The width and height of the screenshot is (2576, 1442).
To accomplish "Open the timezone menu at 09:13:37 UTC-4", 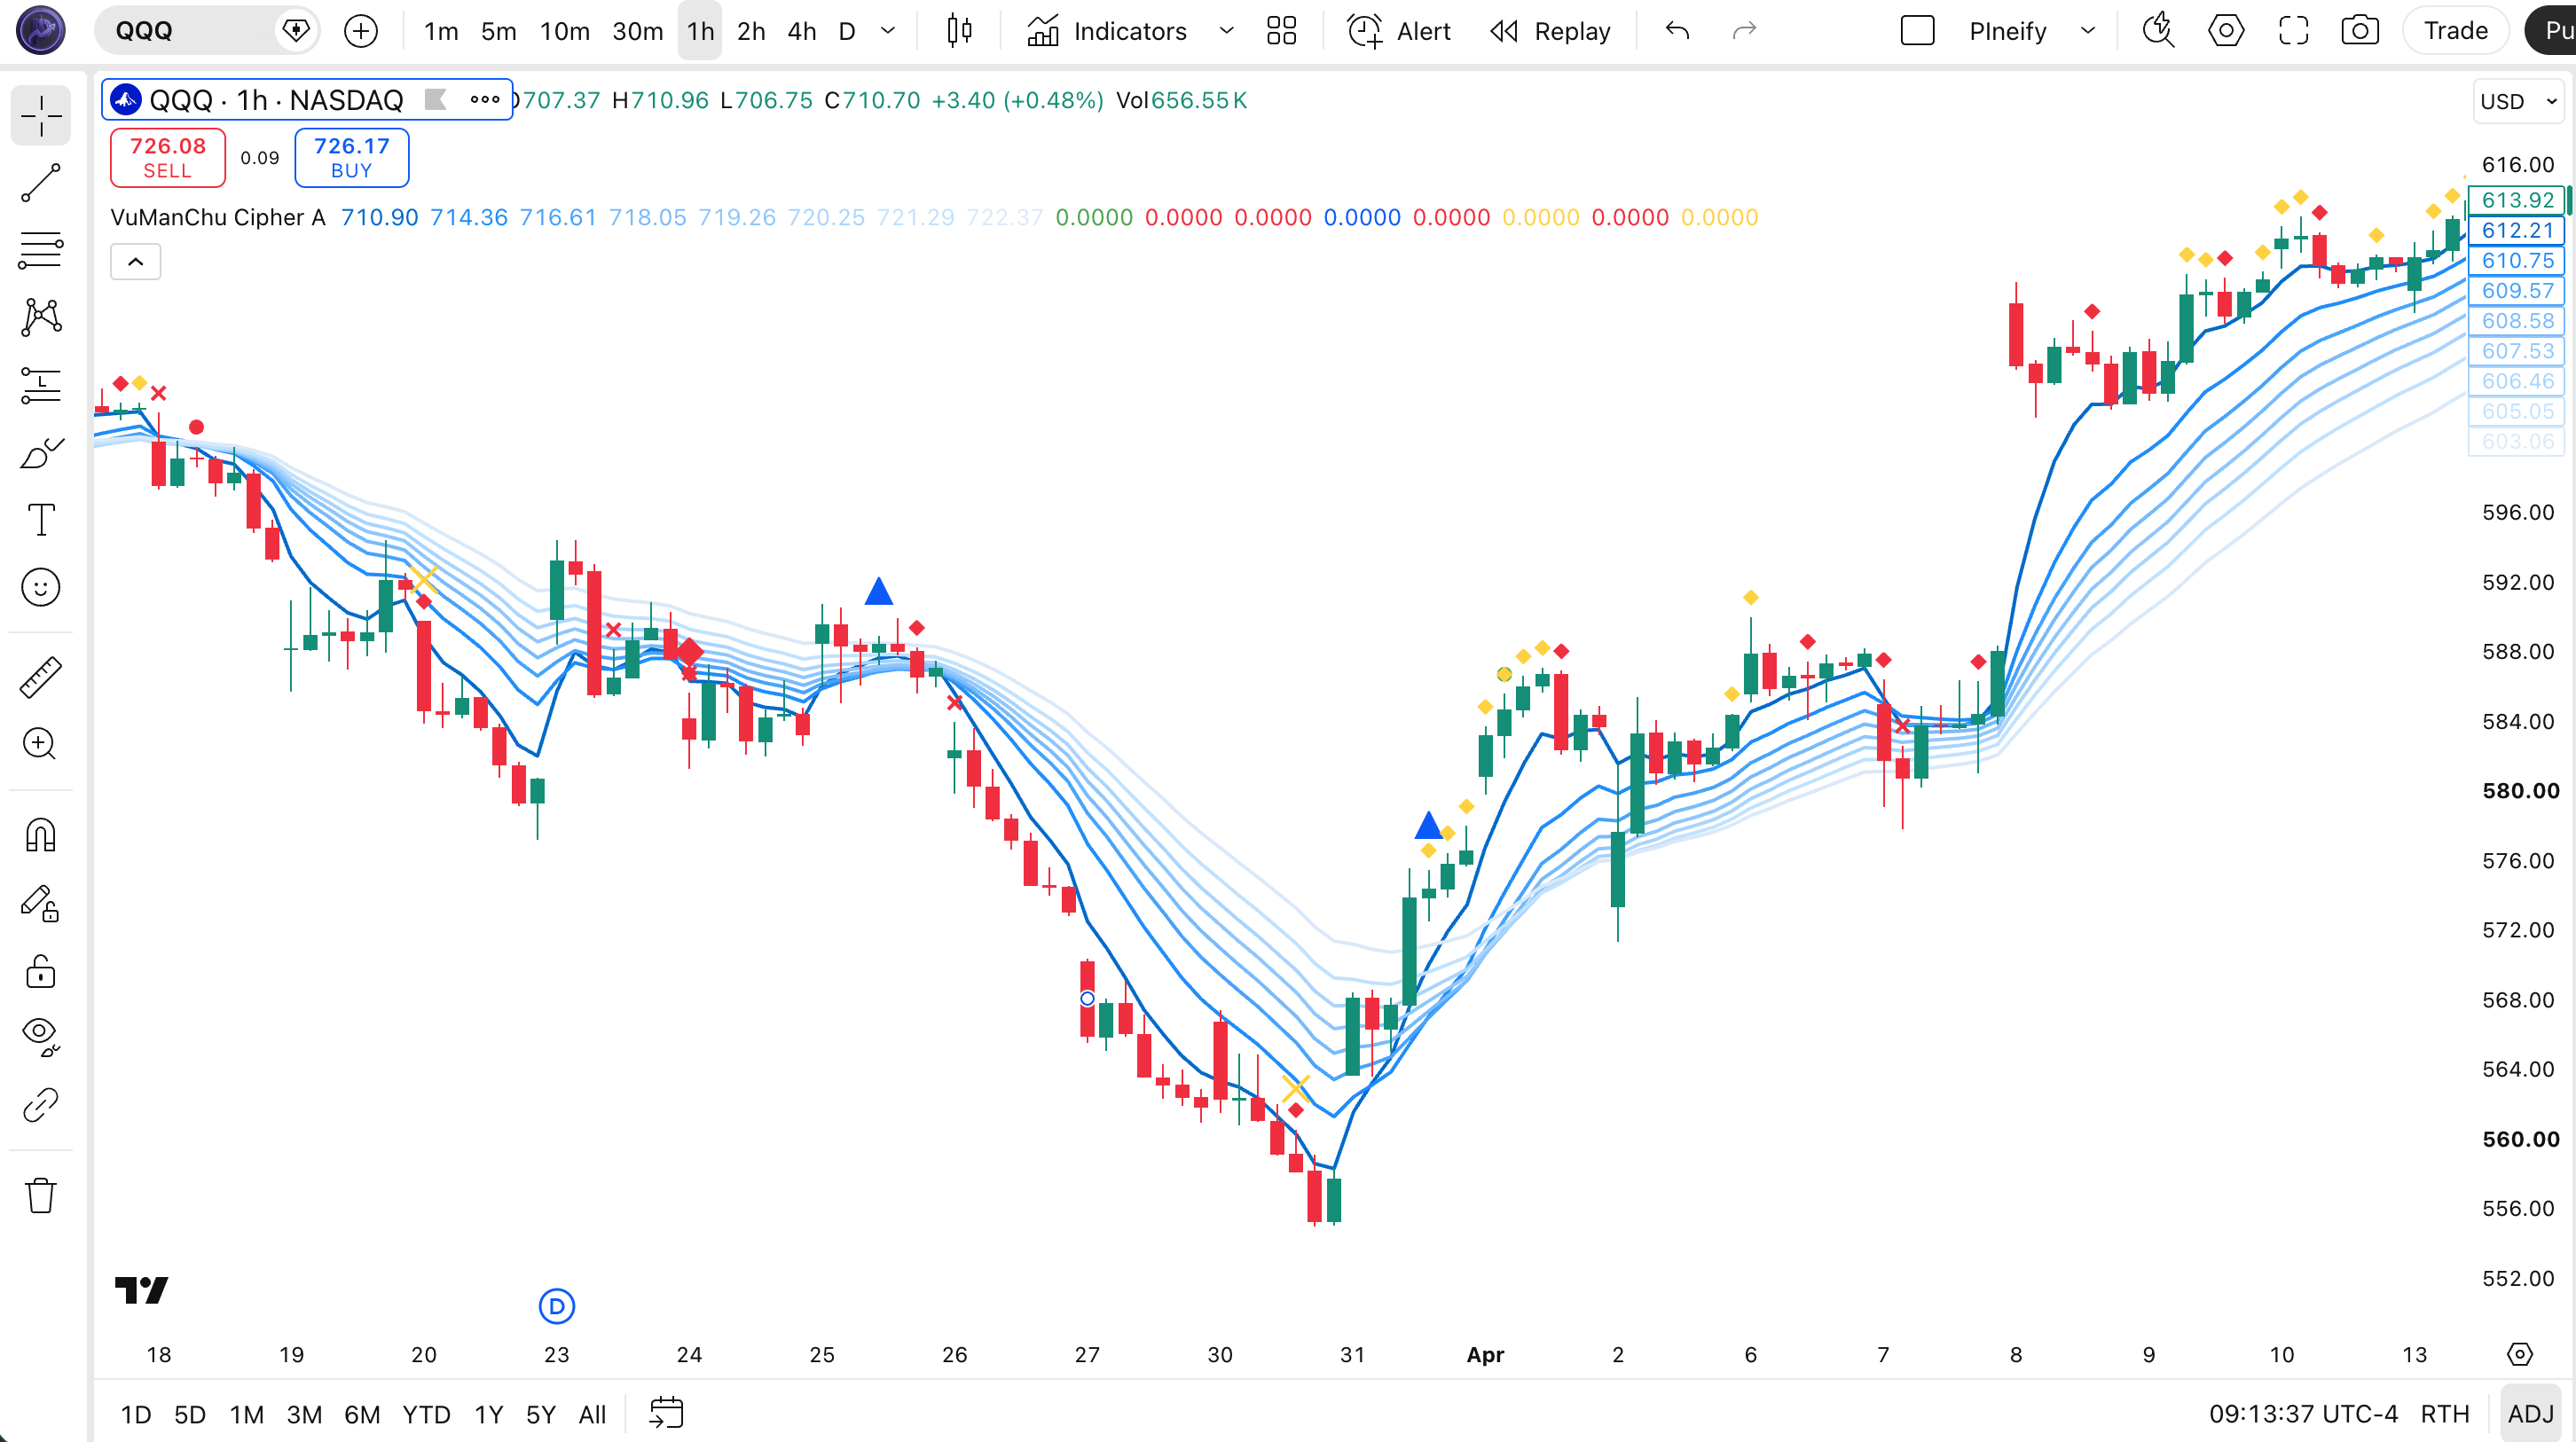I will [2303, 1414].
